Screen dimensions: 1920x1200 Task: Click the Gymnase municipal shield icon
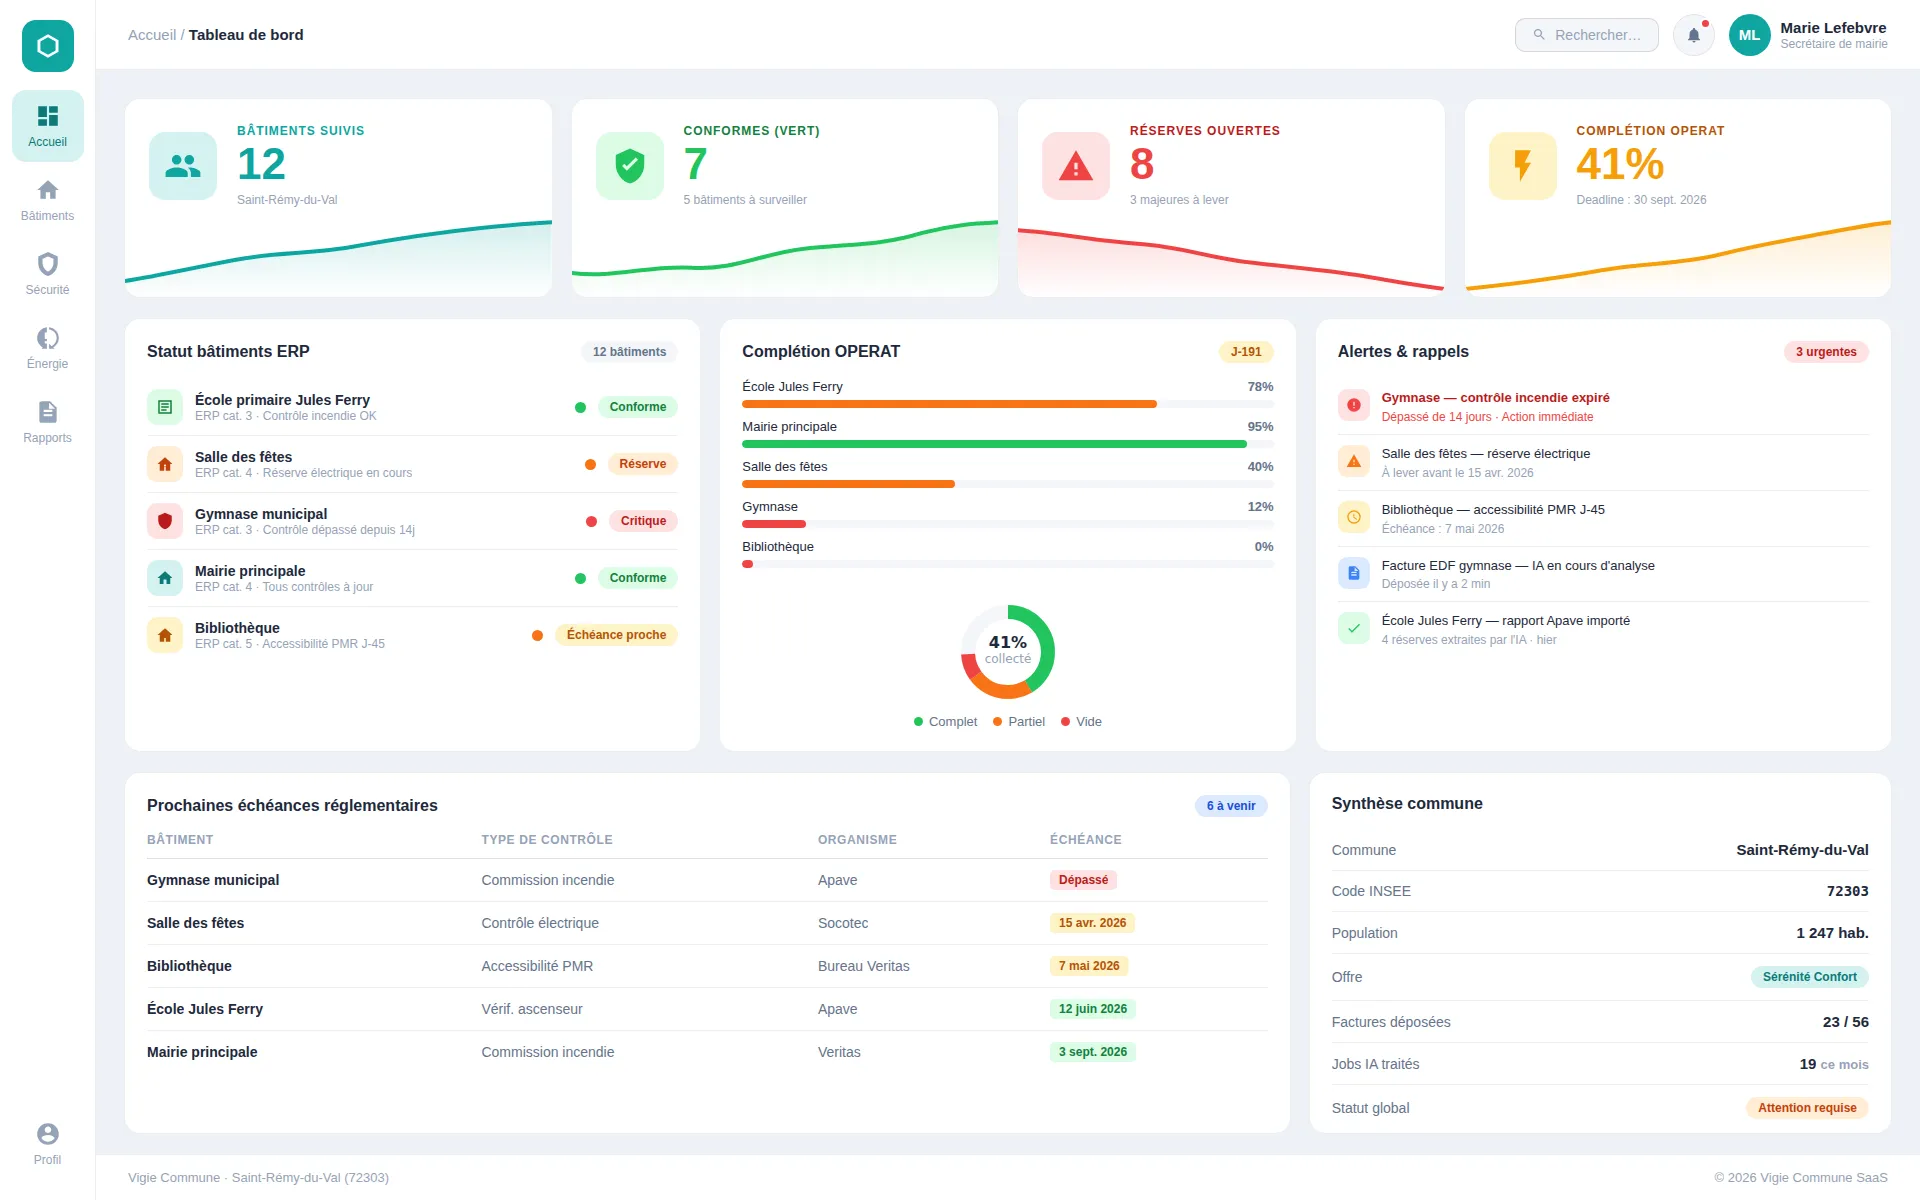coord(165,521)
